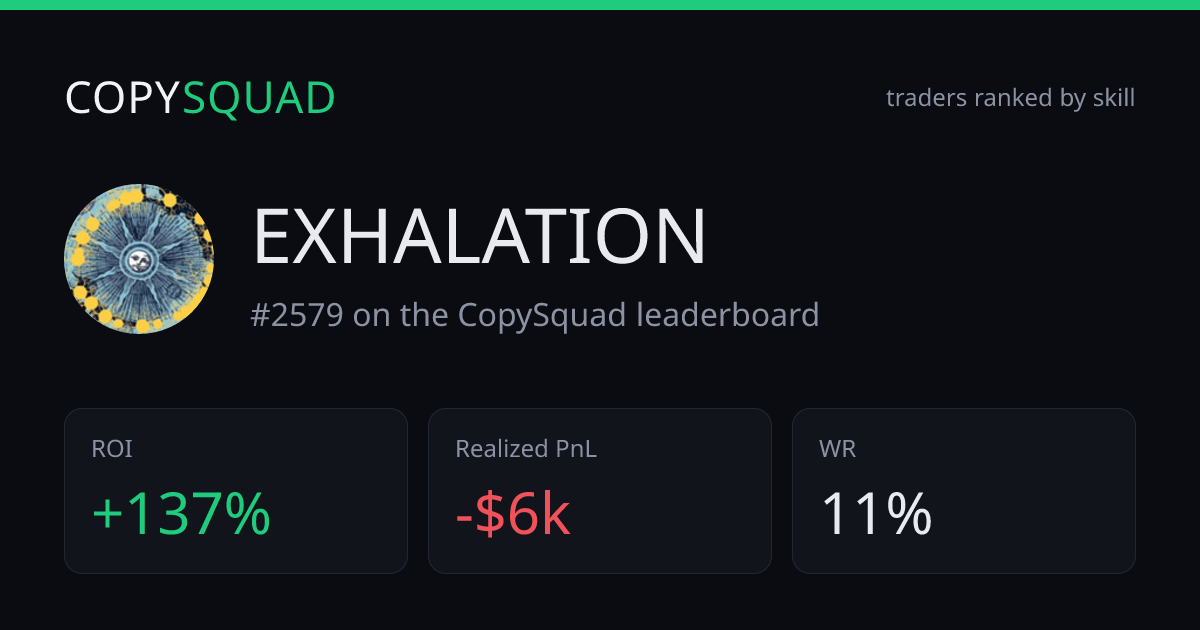Click the green SQUAD part of logo
The width and height of the screenshot is (1200, 630).
[x=259, y=98]
